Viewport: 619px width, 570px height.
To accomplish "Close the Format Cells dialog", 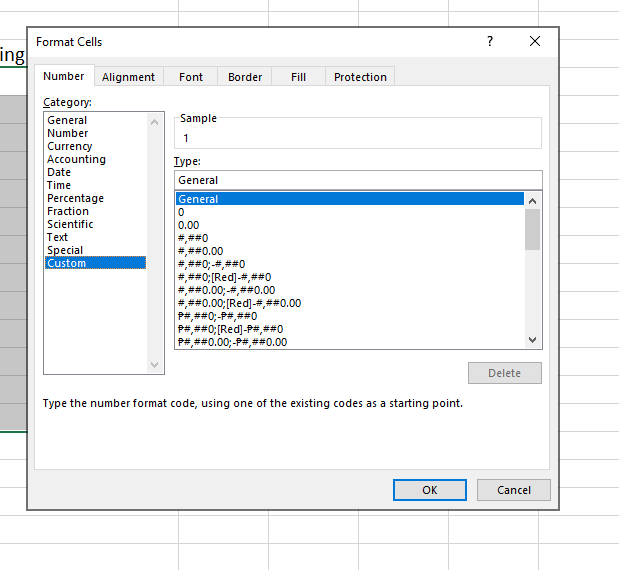I will (535, 41).
